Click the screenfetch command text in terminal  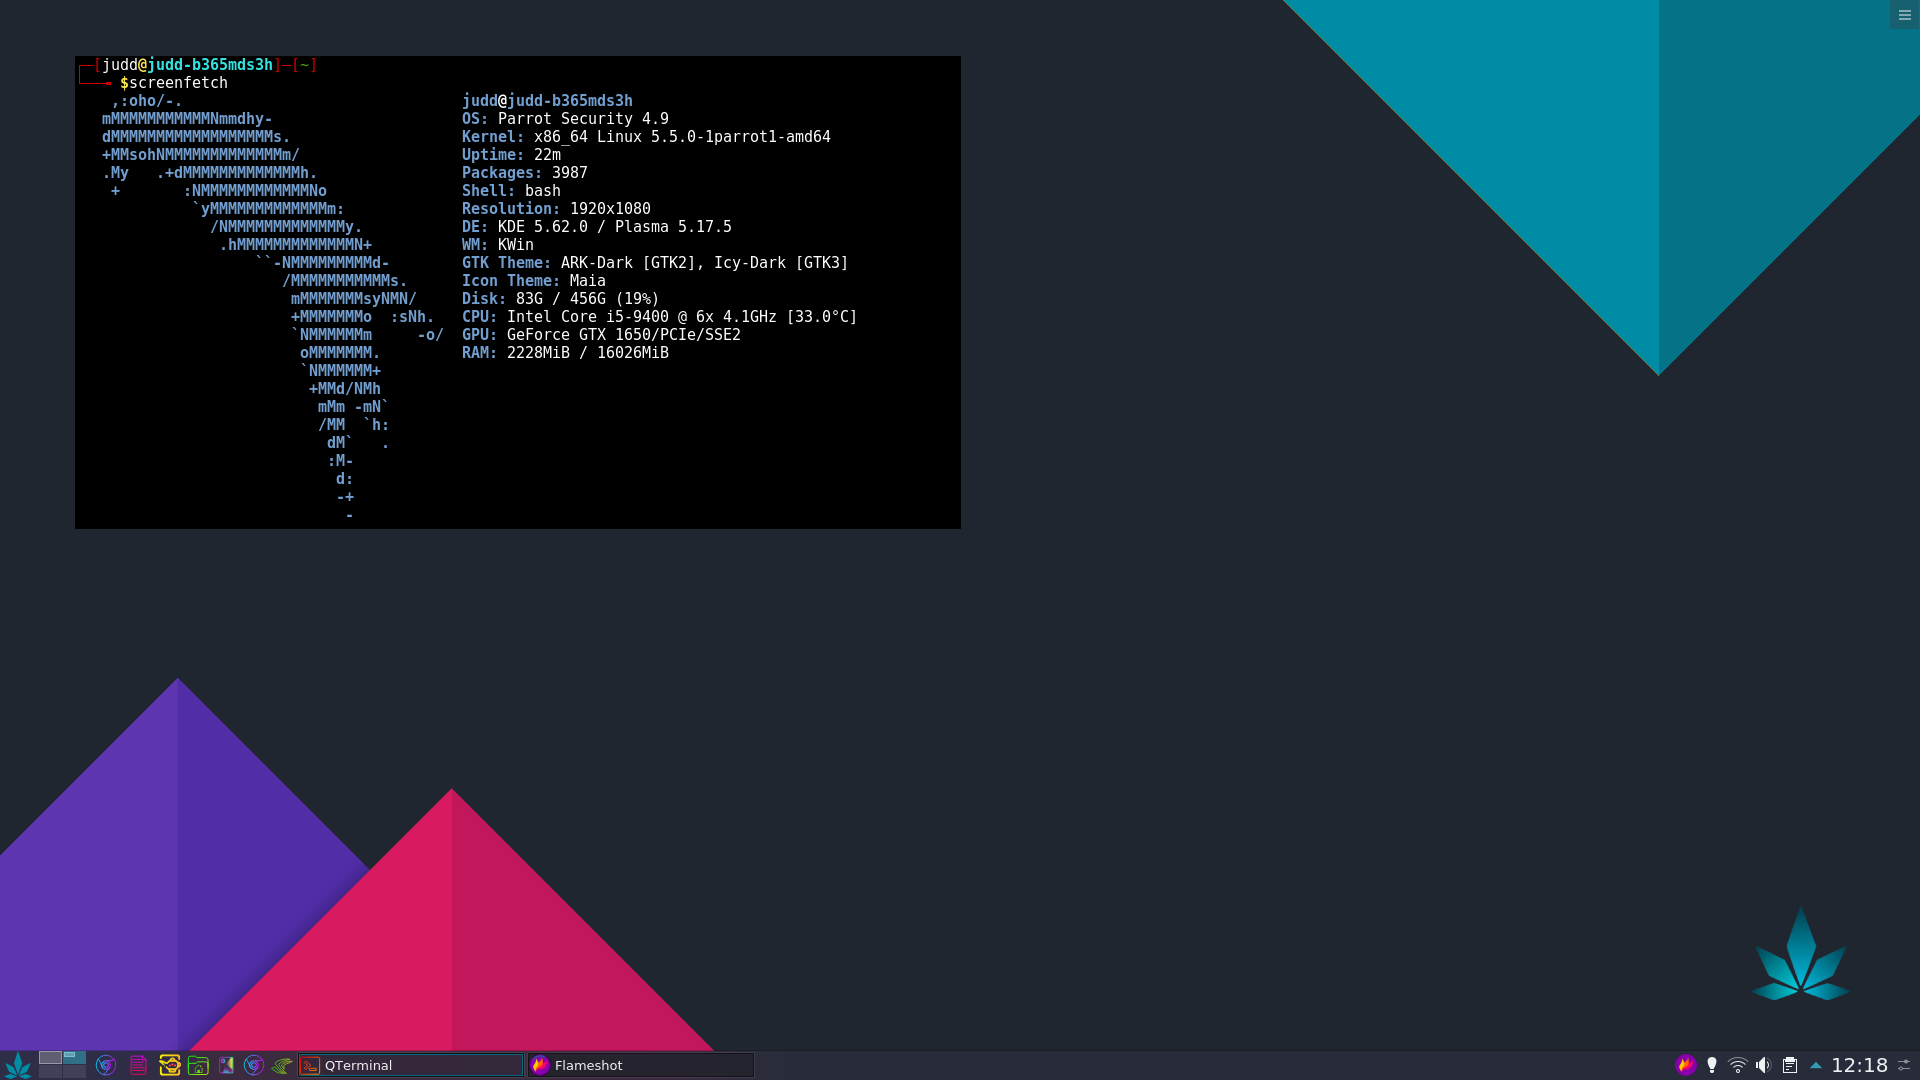click(178, 83)
